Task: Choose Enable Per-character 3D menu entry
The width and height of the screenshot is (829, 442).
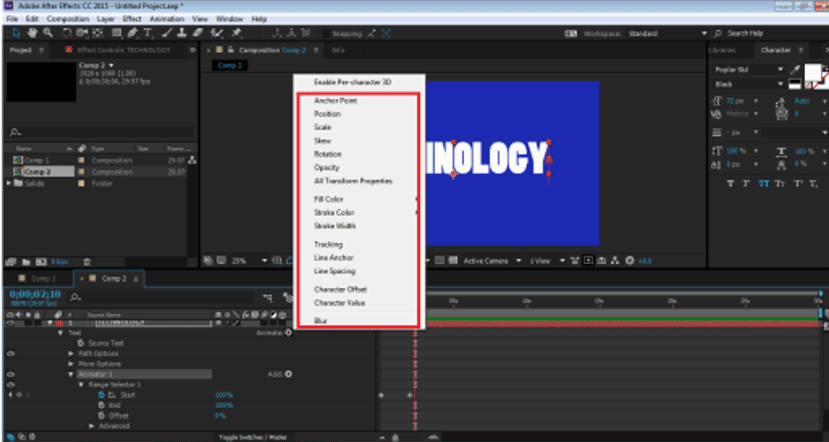Action: click(353, 82)
